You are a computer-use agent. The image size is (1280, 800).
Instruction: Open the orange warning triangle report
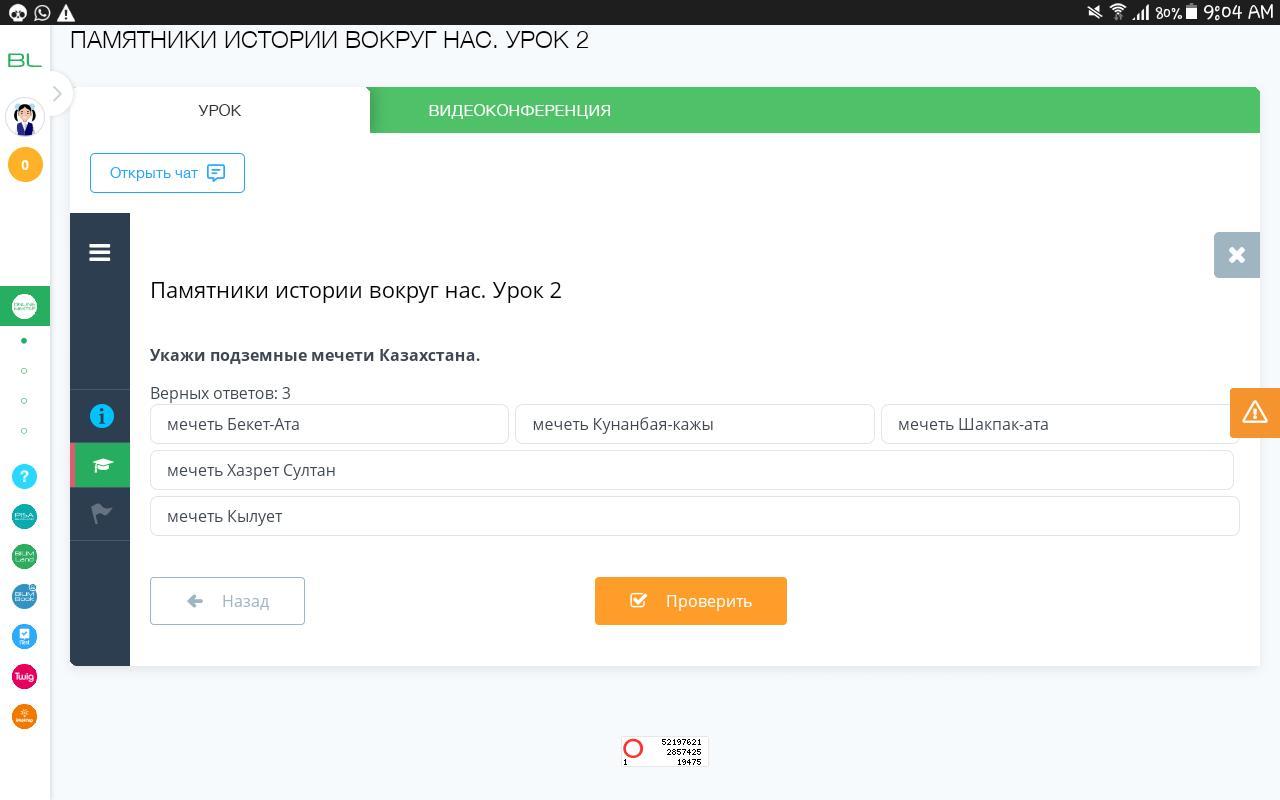[x=1254, y=412]
